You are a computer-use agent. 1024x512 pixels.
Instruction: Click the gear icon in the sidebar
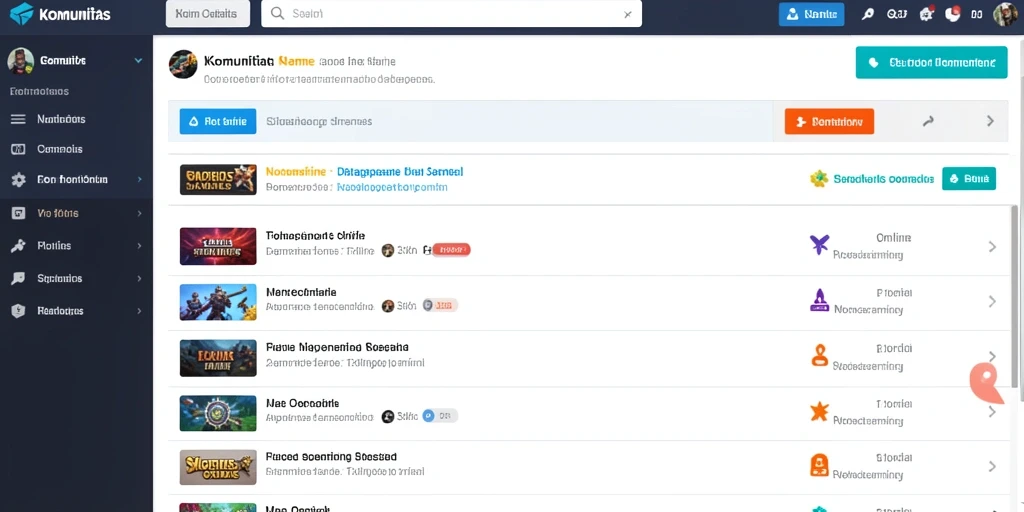(18, 180)
